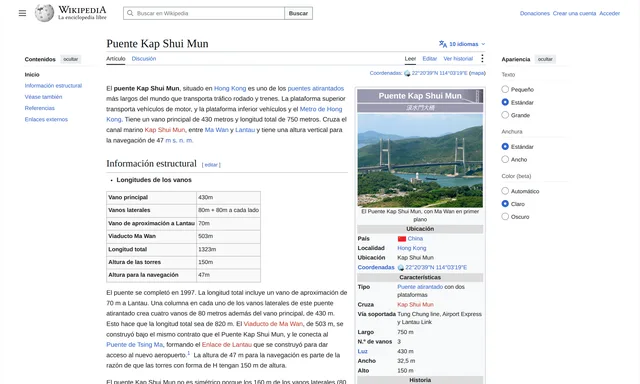Select the Leer tab
This screenshot has width=640, height=384.
click(410, 58)
